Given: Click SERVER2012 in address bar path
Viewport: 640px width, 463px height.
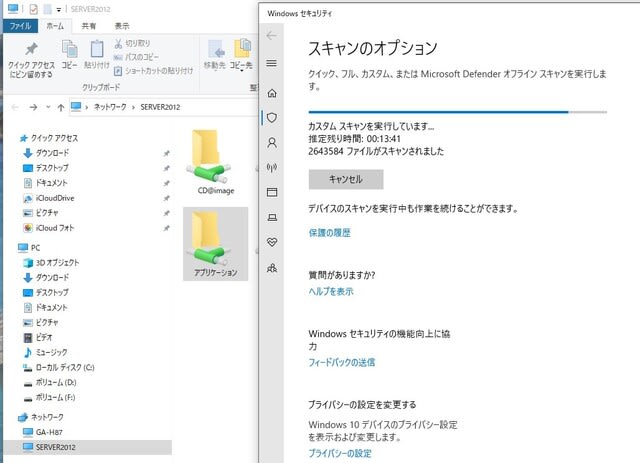Looking at the screenshot, I should click(x=160, y=107).
